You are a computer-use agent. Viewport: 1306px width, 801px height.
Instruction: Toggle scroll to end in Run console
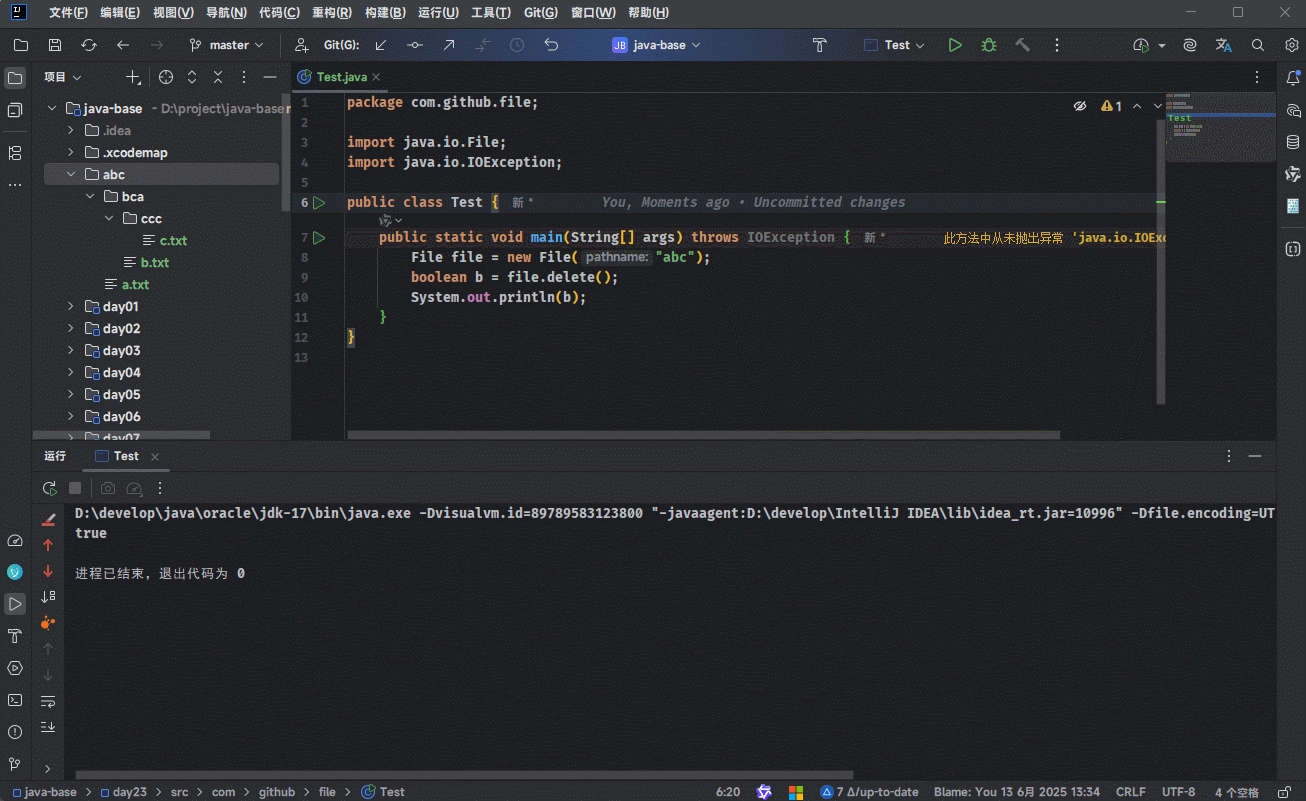coord(48,727)
